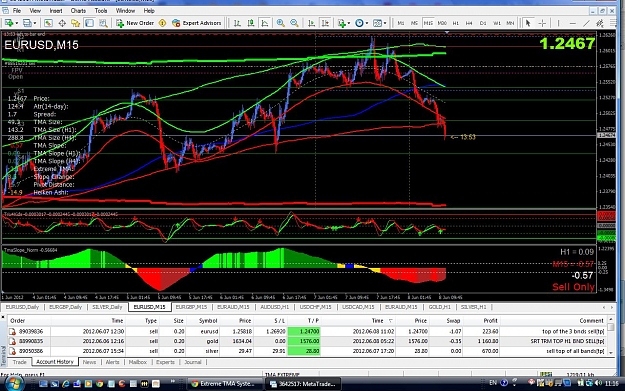Switch to candlestick chart icon
Viewport: 625px width, 391px height.
[251, 23]
